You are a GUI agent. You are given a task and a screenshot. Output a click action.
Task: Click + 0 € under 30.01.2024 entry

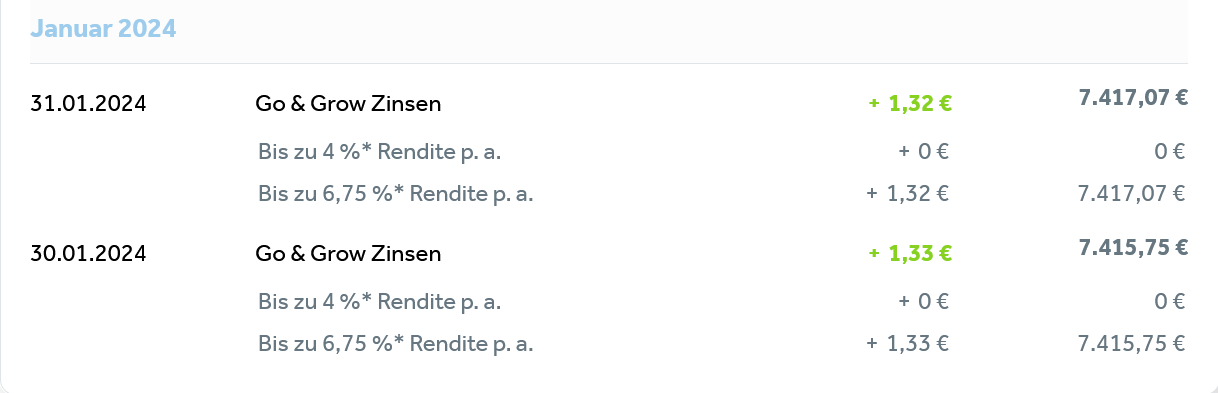[x=924, y=301]
